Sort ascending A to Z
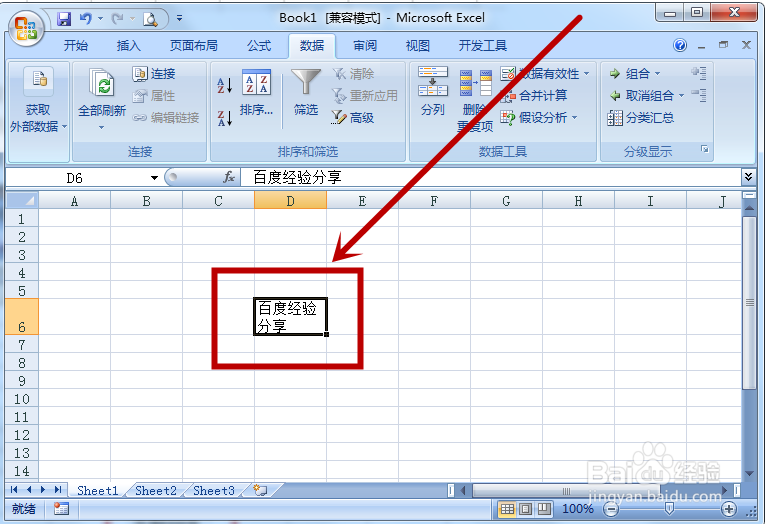765x524 pixels. click(x=224, y=86)
